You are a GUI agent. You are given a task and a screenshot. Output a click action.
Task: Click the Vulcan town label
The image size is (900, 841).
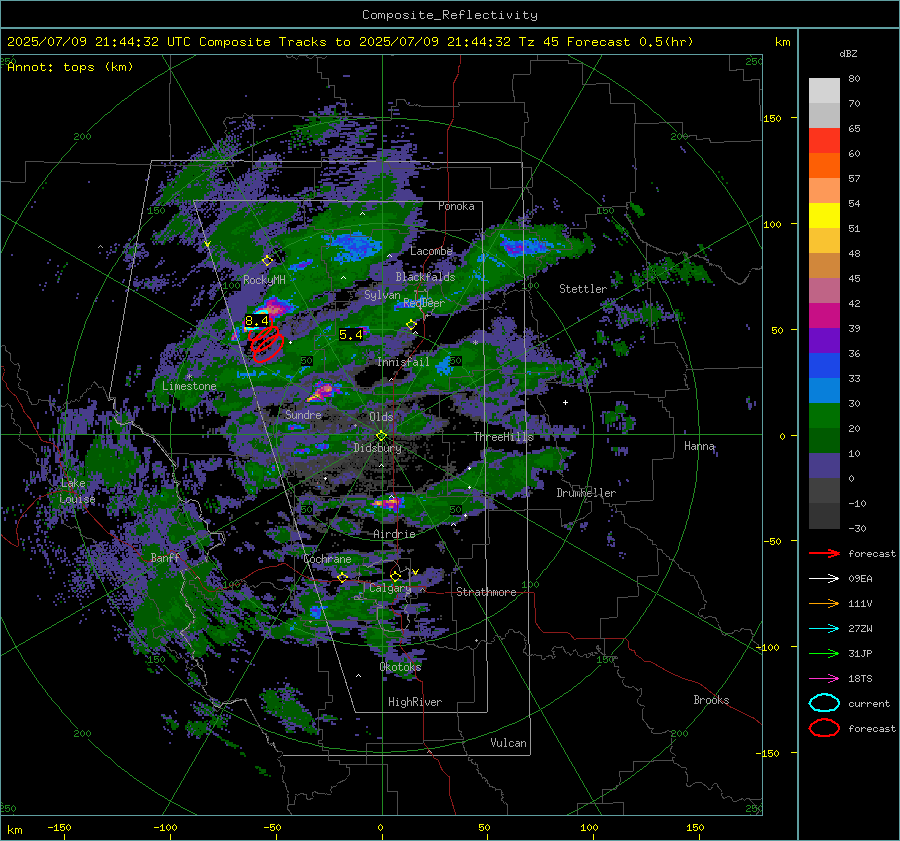[x=508, y=743]
